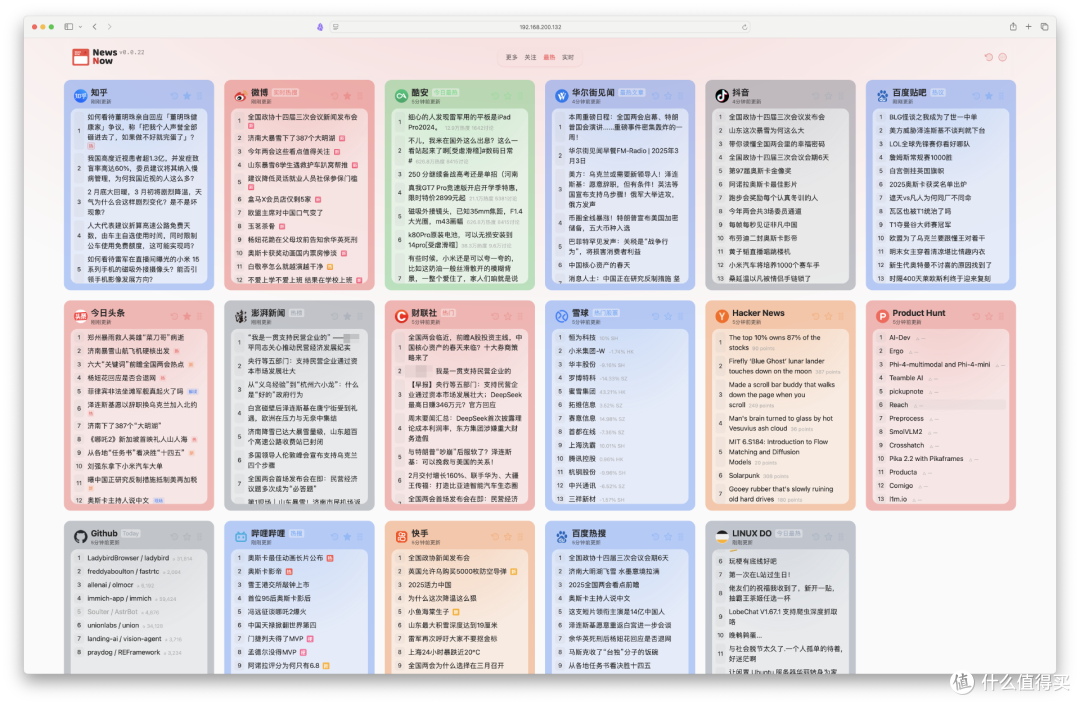Toggle the browser sidebar
This screenshot has width=1080, height=705.
click(x=69, y=27)
